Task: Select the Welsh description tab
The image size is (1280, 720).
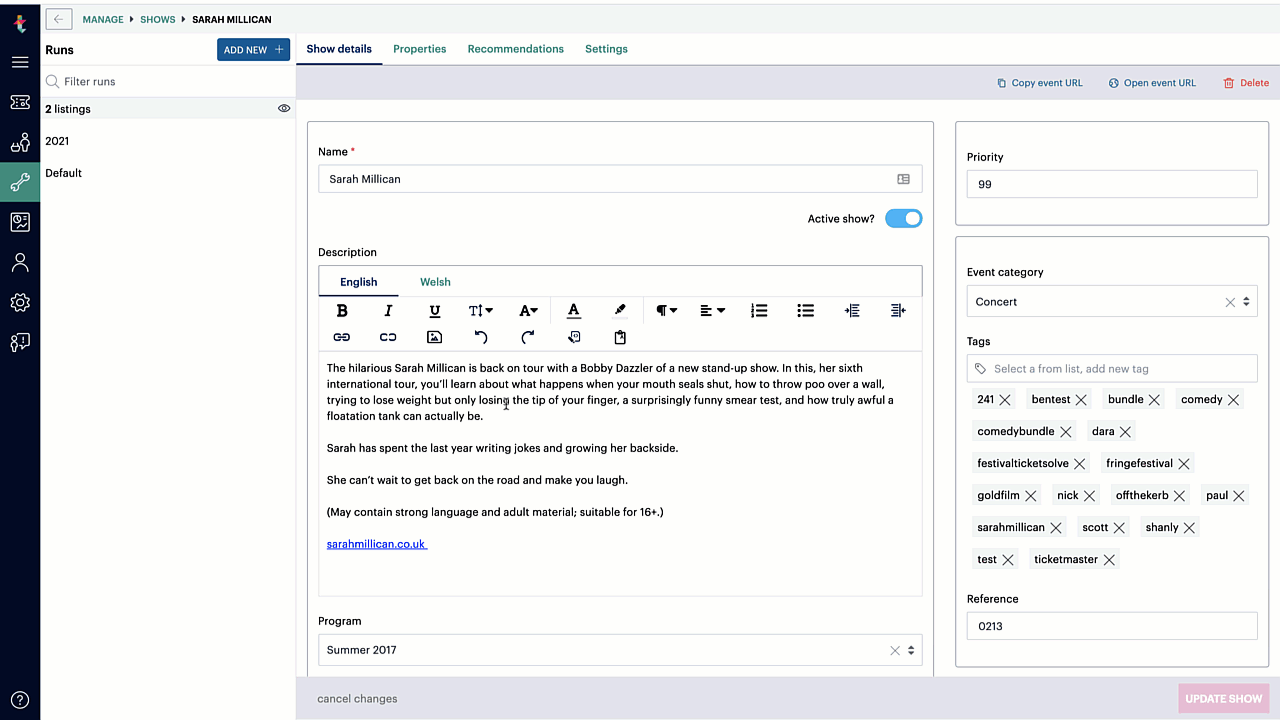Action: pos(435,282)
